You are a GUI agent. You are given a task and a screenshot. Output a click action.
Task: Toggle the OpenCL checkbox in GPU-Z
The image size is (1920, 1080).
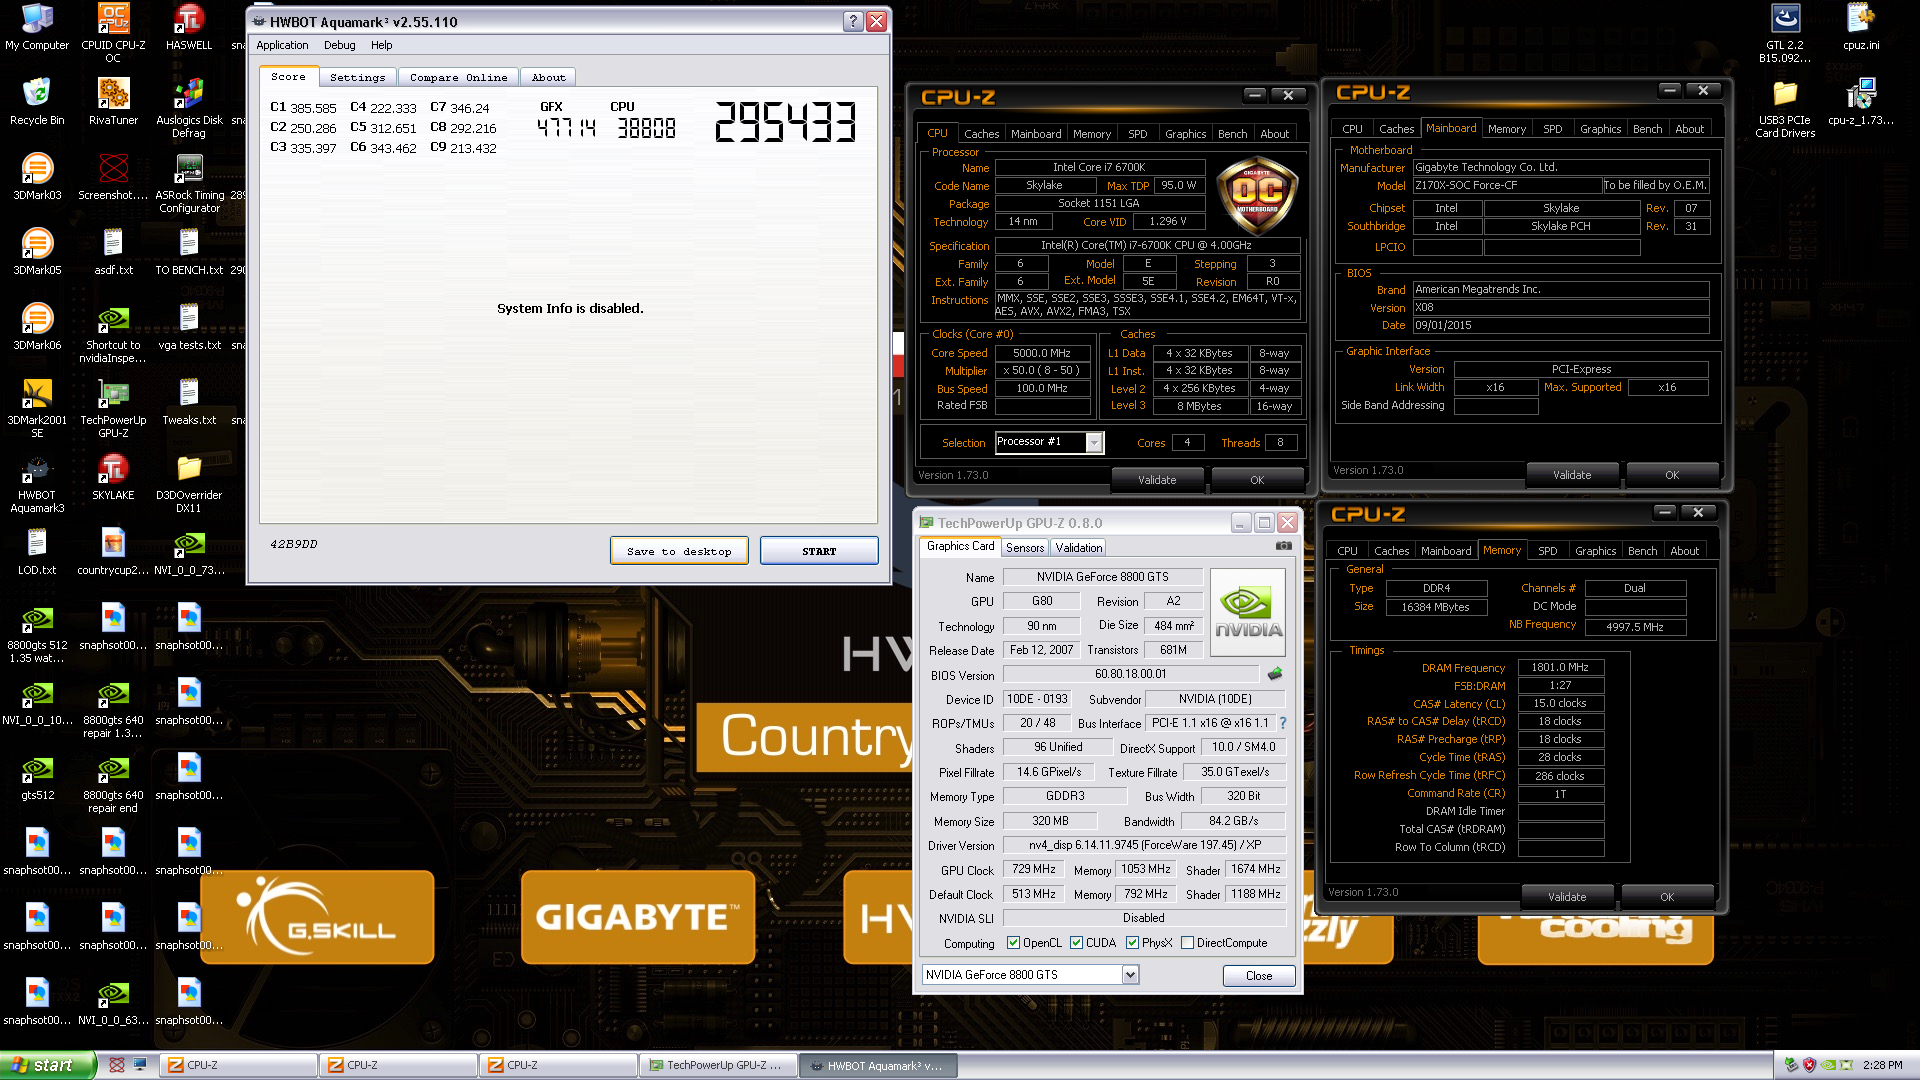1013,943
